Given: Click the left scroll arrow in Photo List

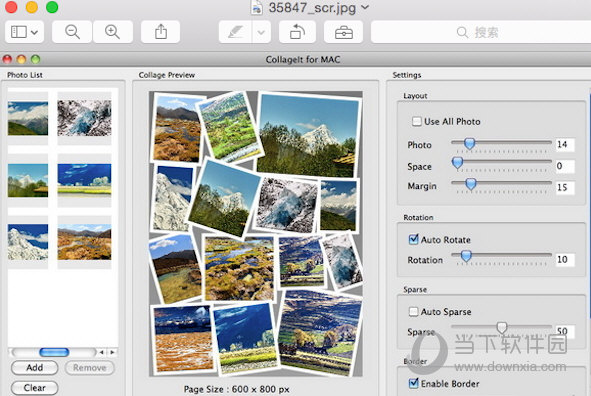Looking at the screenshot, I should pos(101,352).
